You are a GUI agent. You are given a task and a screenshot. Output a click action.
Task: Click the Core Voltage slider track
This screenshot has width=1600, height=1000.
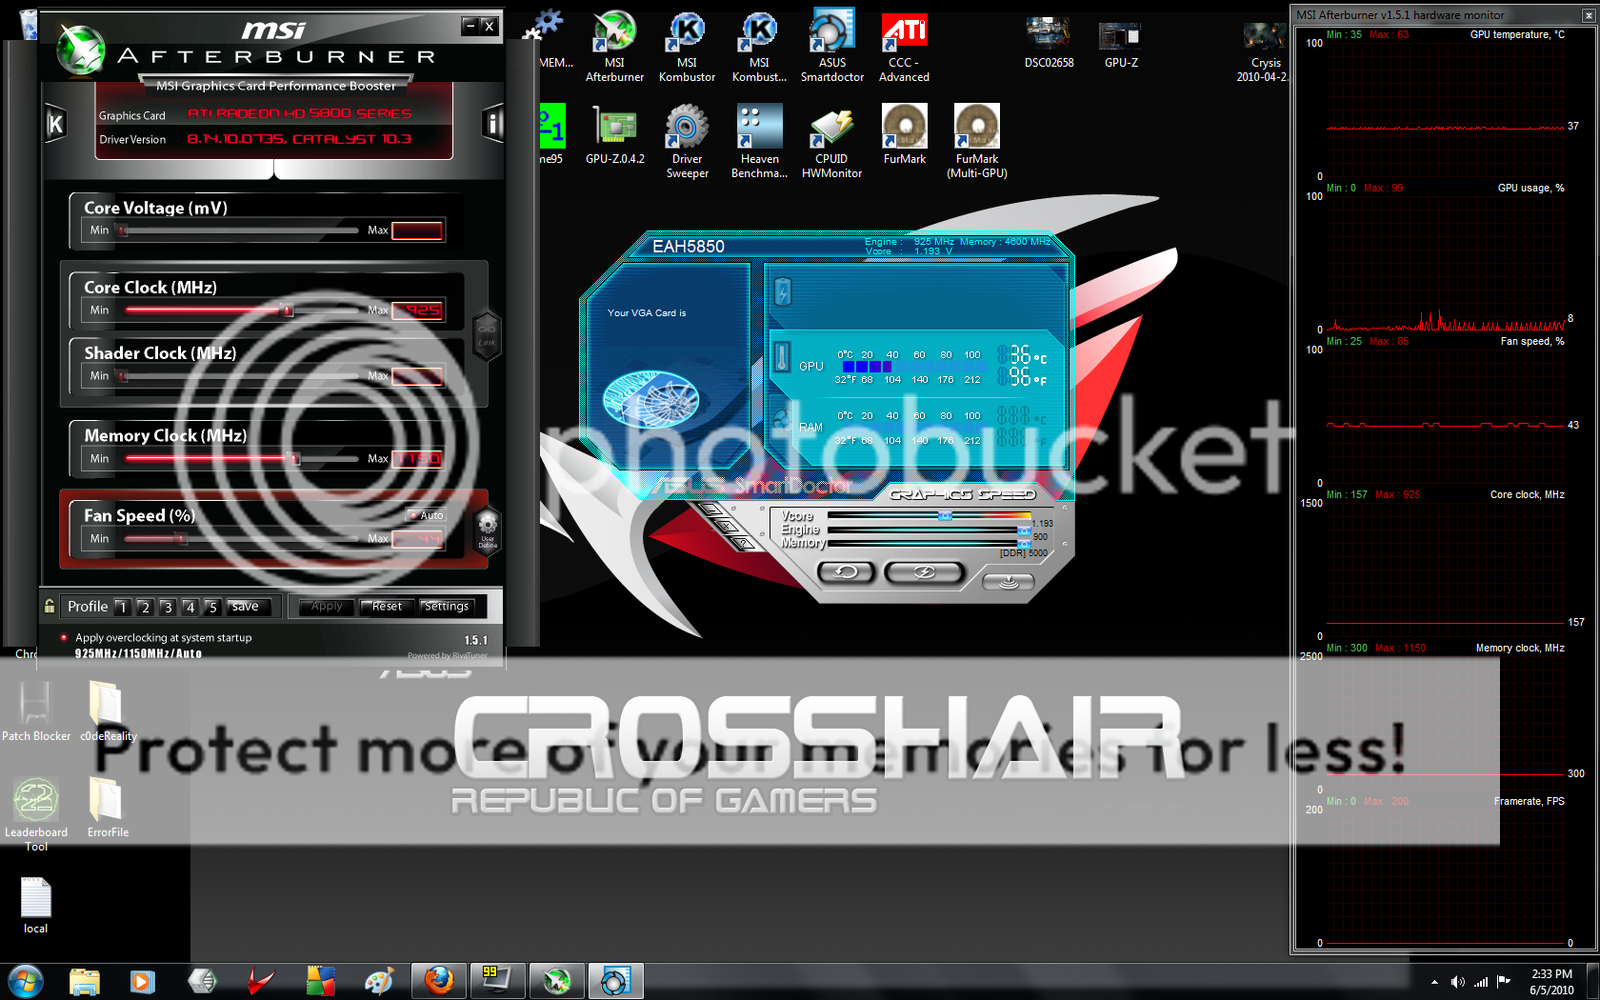click(238, 230)
